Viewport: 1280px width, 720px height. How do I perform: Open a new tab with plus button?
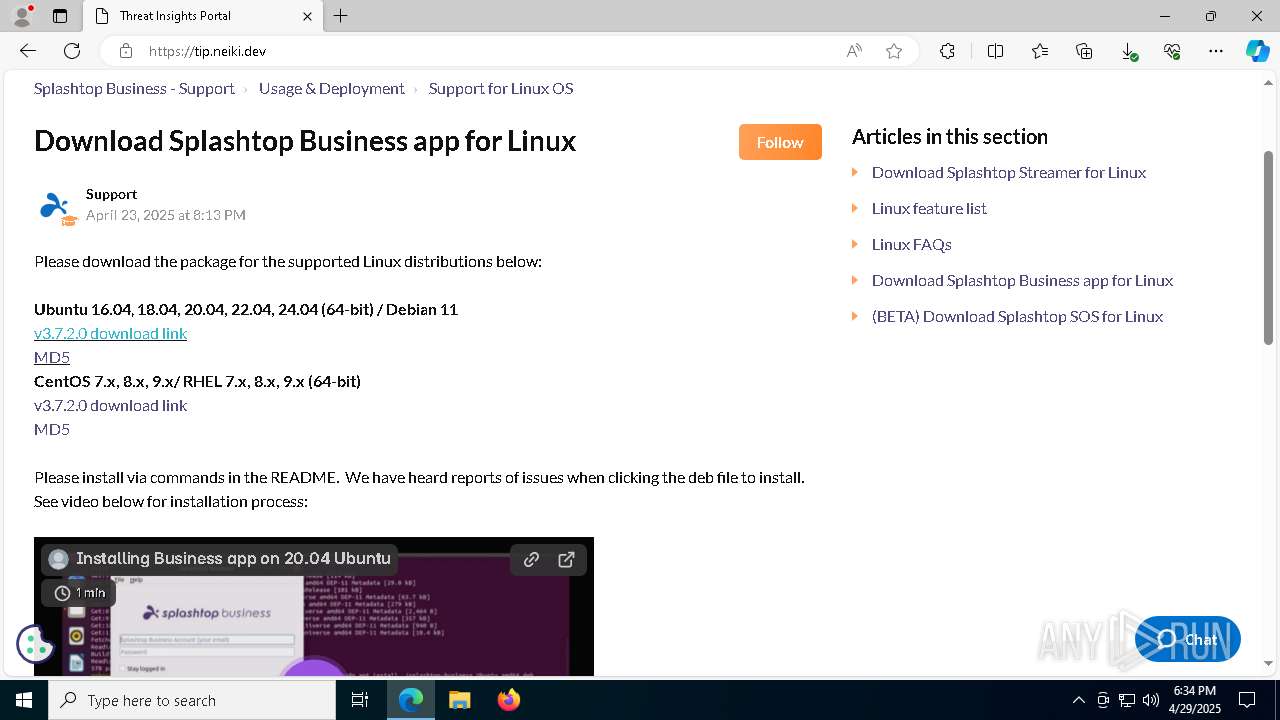tap(341, 16)
